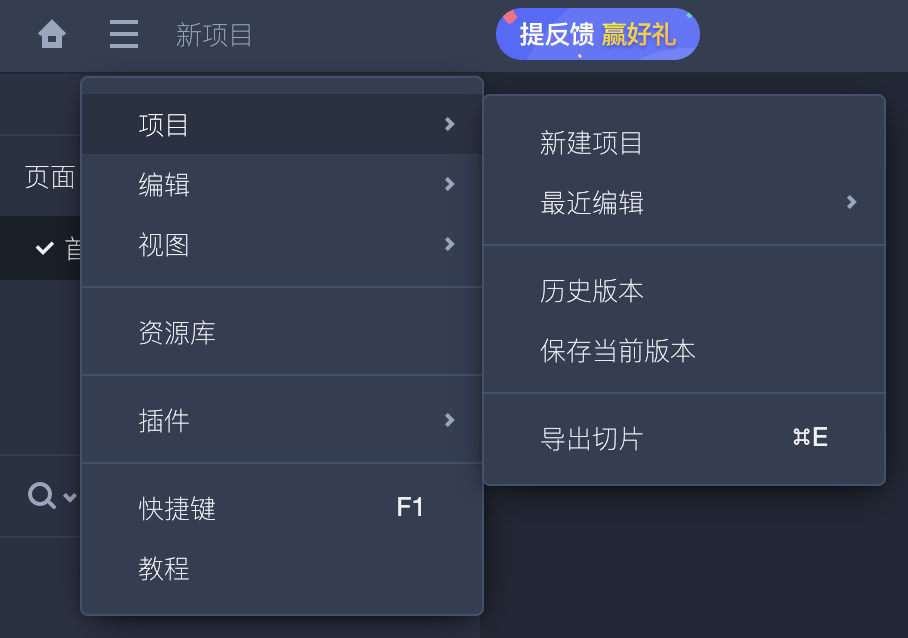908x638 pixels.
Task: Open 历史版本 entry
Action: [684, 291]
